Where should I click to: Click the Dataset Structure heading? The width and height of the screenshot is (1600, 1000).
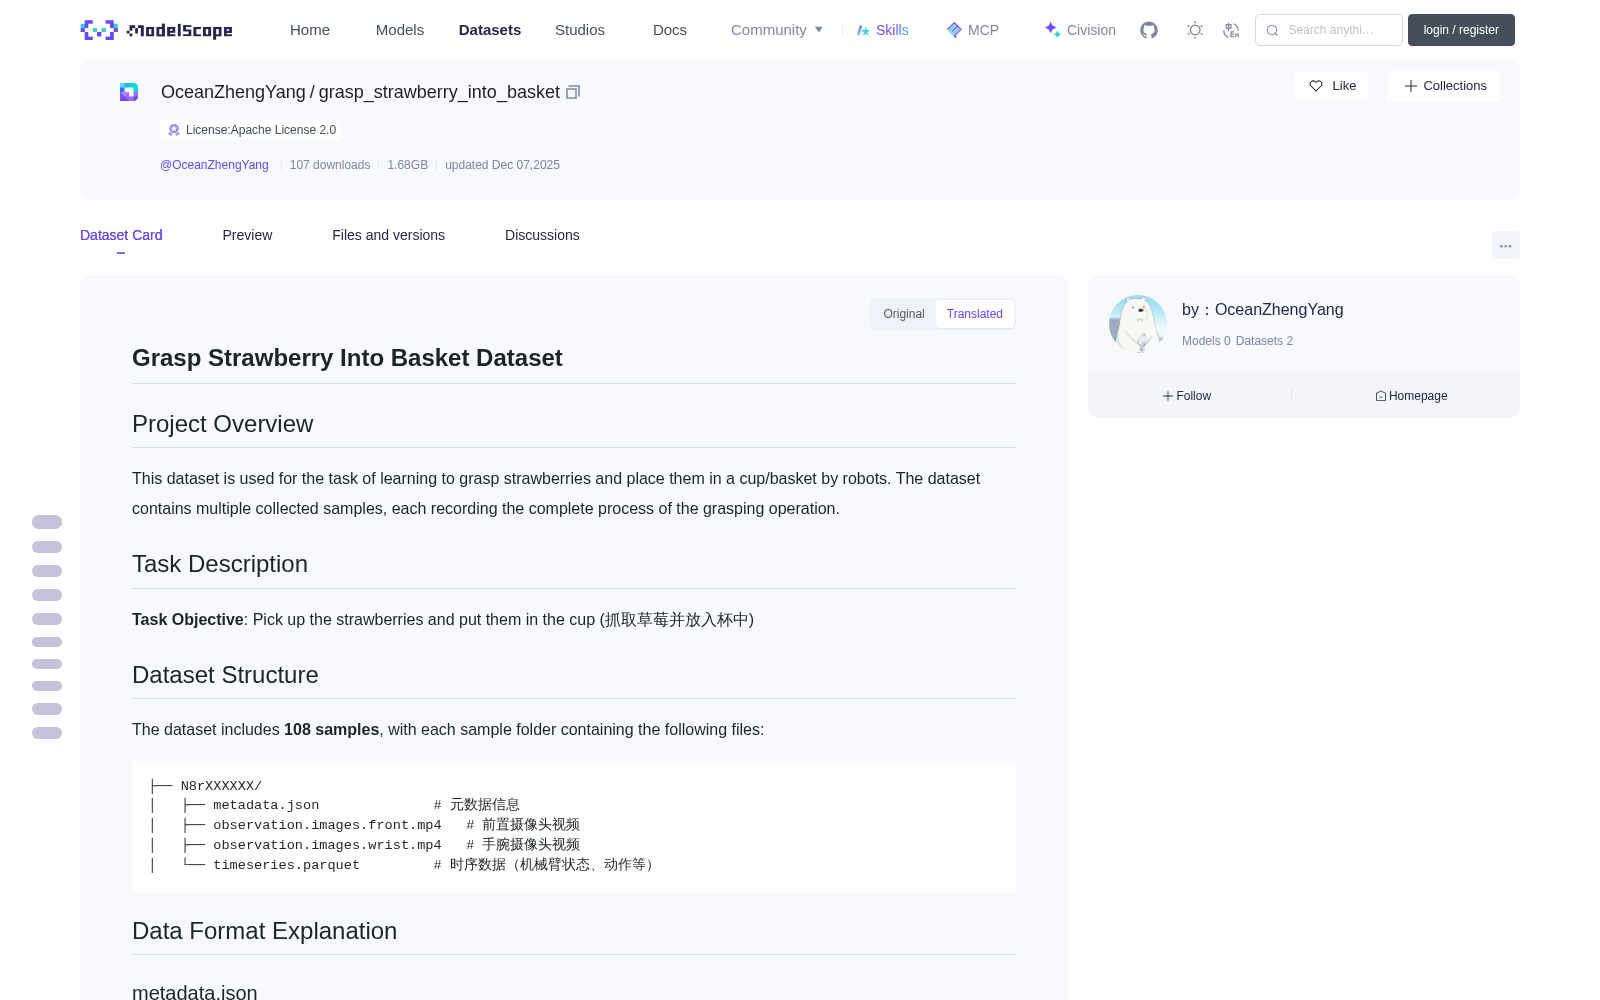(225, 675)
